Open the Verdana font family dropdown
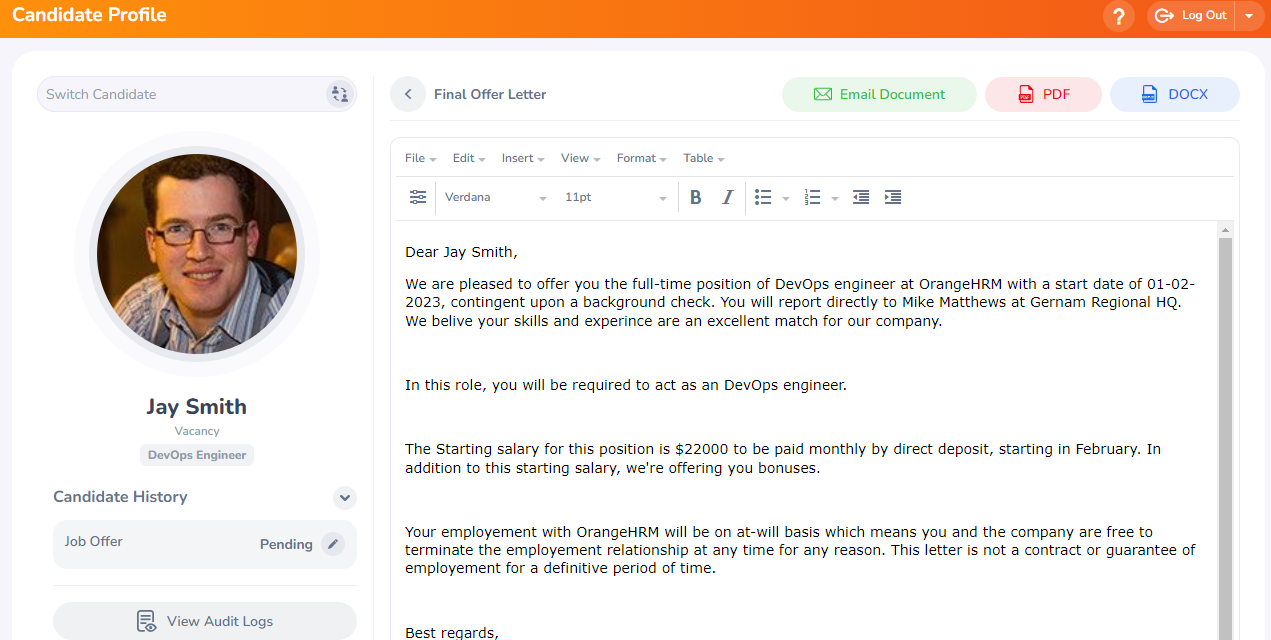The image size is (1271, 640). pos(495,198)
